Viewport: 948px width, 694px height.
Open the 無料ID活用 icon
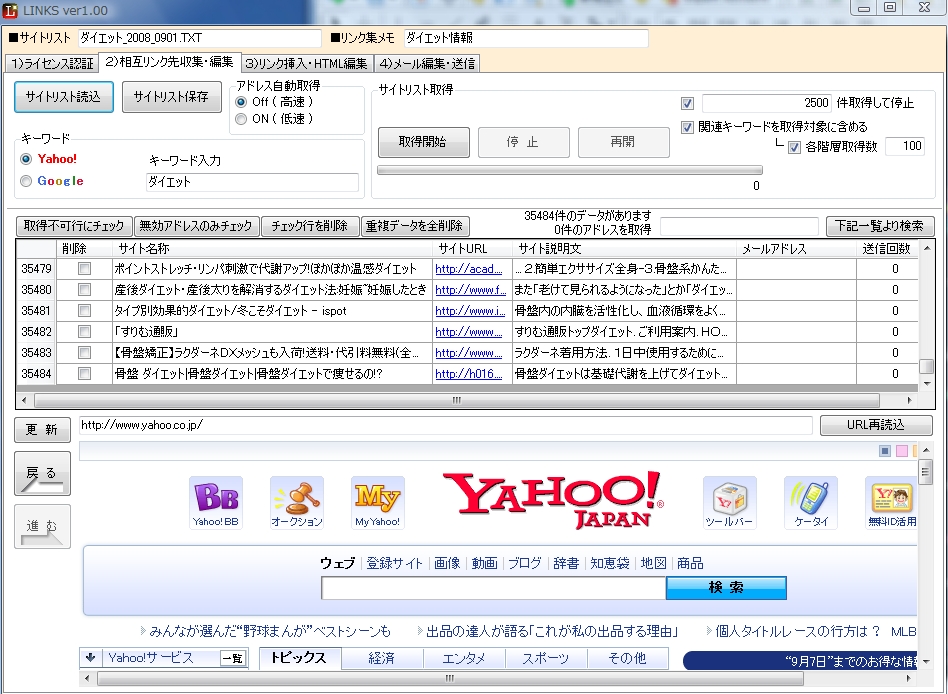pyautogui.click(x=892, y=502)
